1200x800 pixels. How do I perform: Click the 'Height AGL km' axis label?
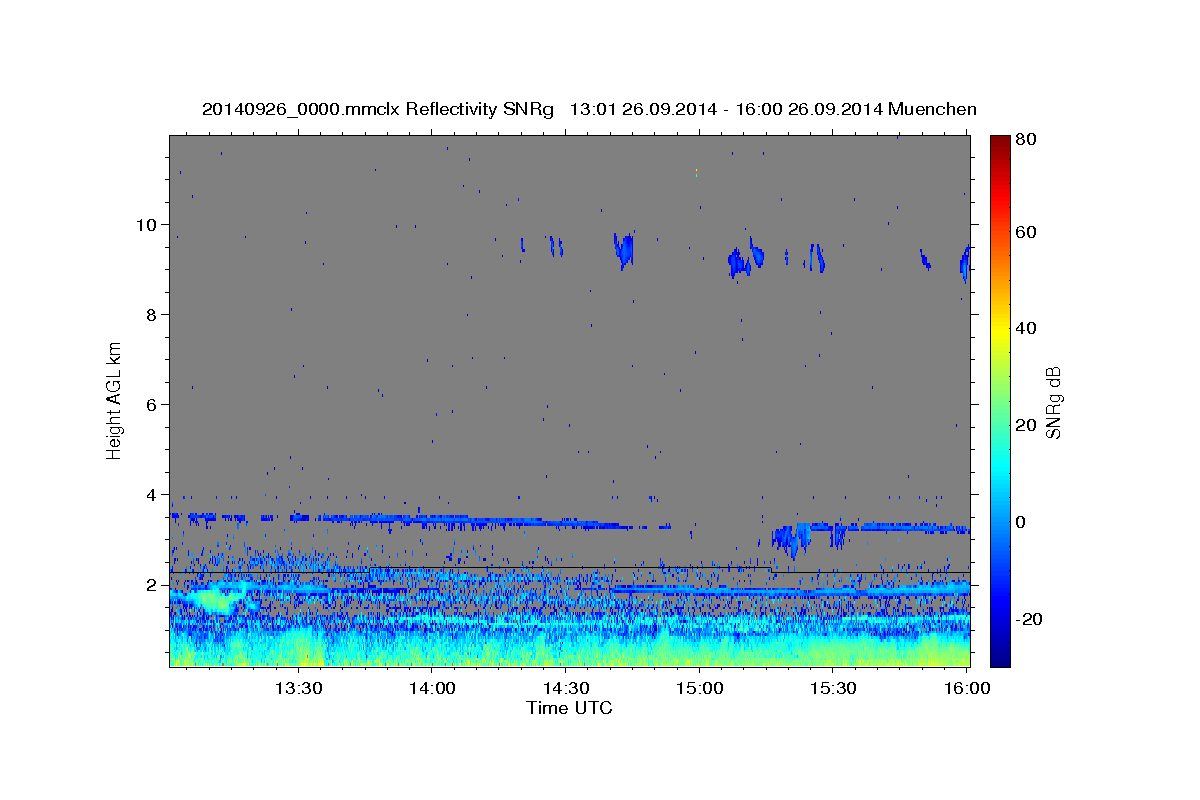pos(114,400)
